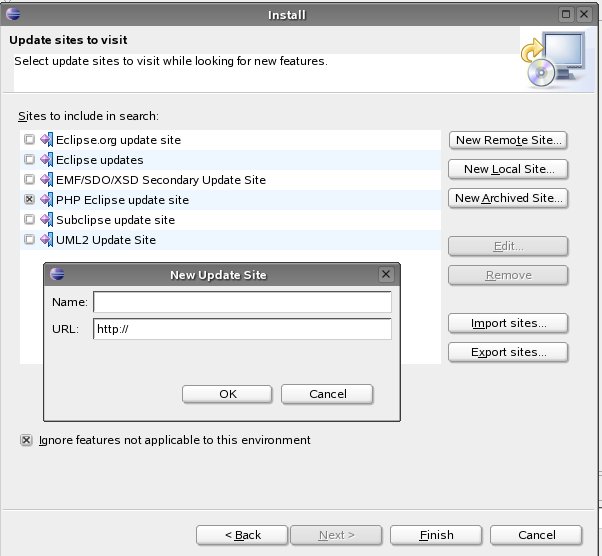This screenshot has height=556, width=602.
Task: Click the disabled Next button in wizard
Action: tap(336, 535)
